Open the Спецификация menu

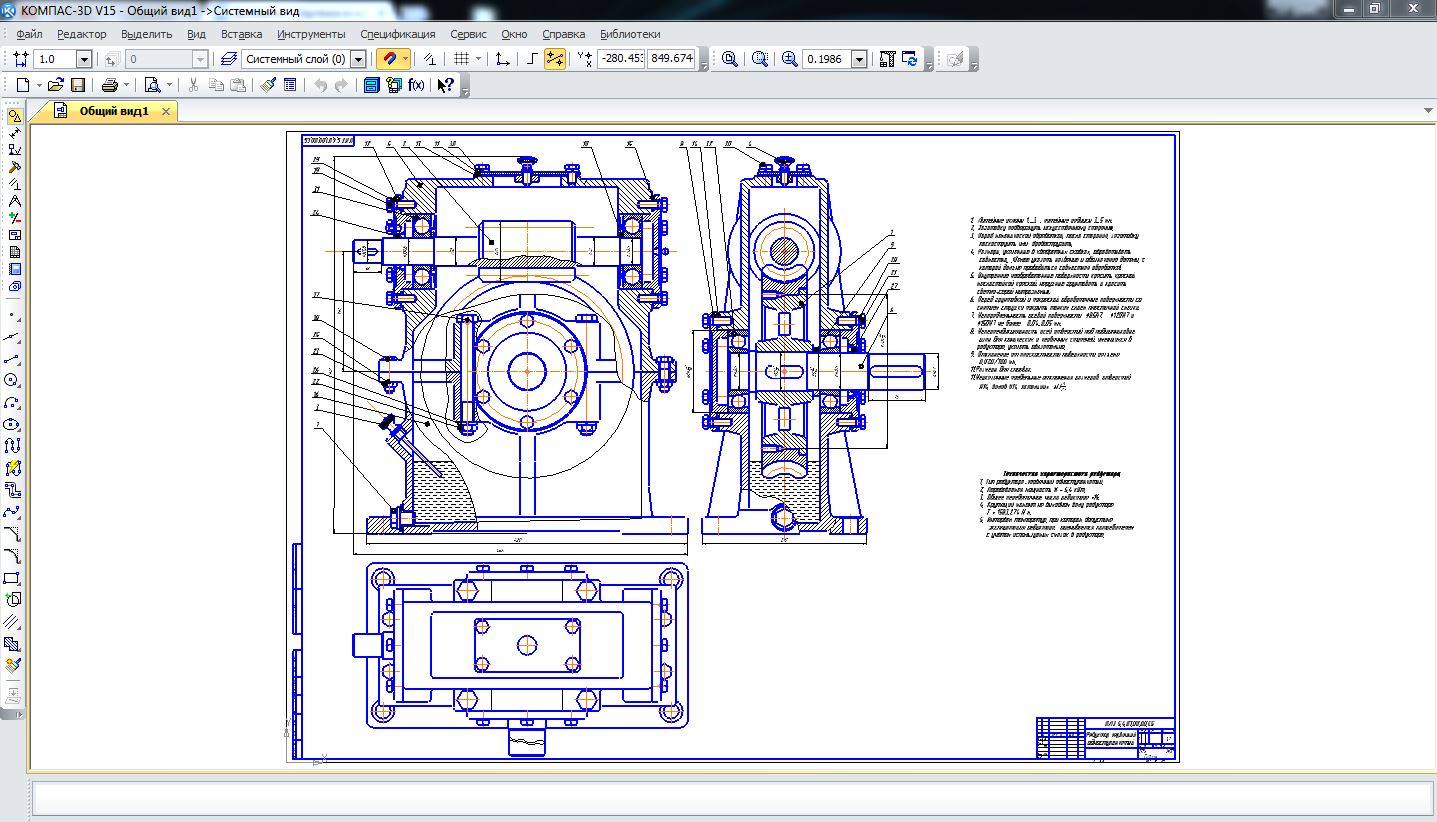(x=398, y=33)
